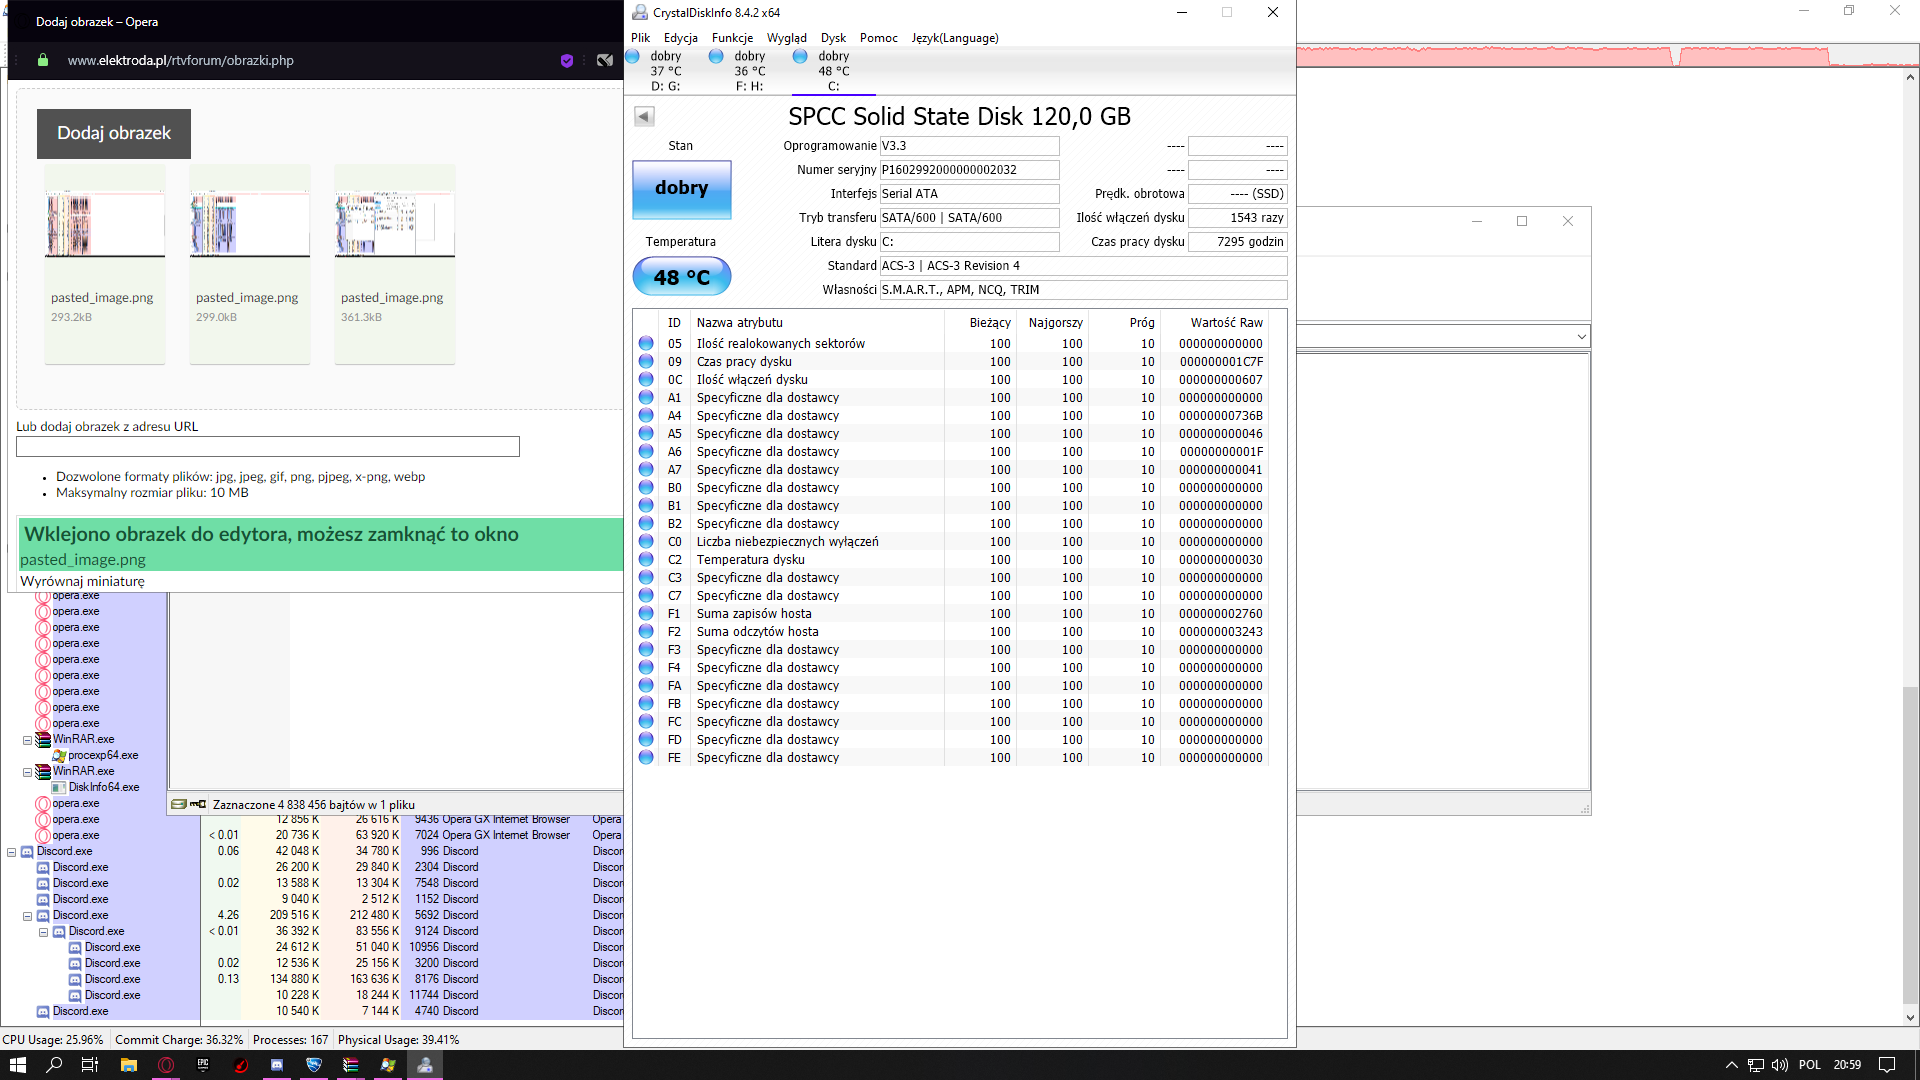Click the purple shield ad-blocker icon in Opera
This screenshot has width=1920, height=1080.
(567, 60)
